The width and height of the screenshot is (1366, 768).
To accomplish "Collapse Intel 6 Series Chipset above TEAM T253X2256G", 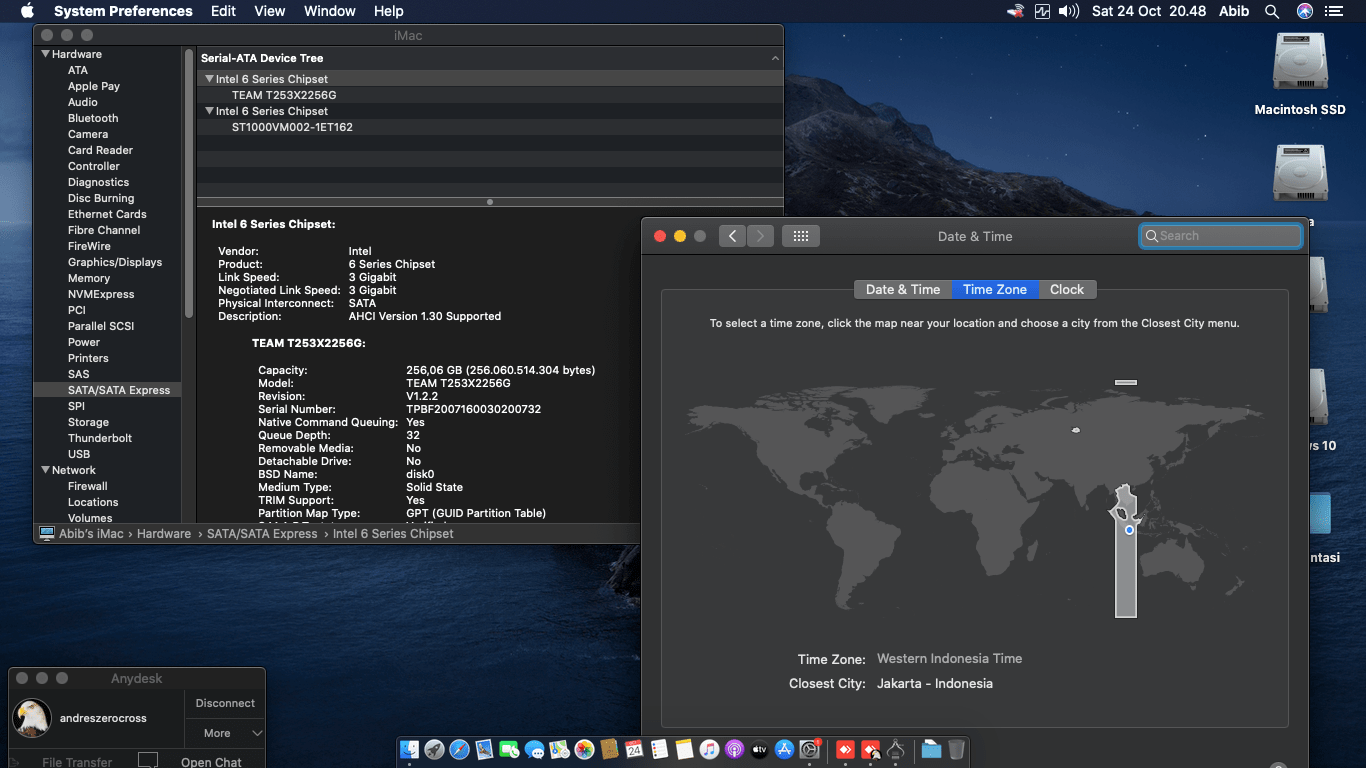I will (209, 79).
